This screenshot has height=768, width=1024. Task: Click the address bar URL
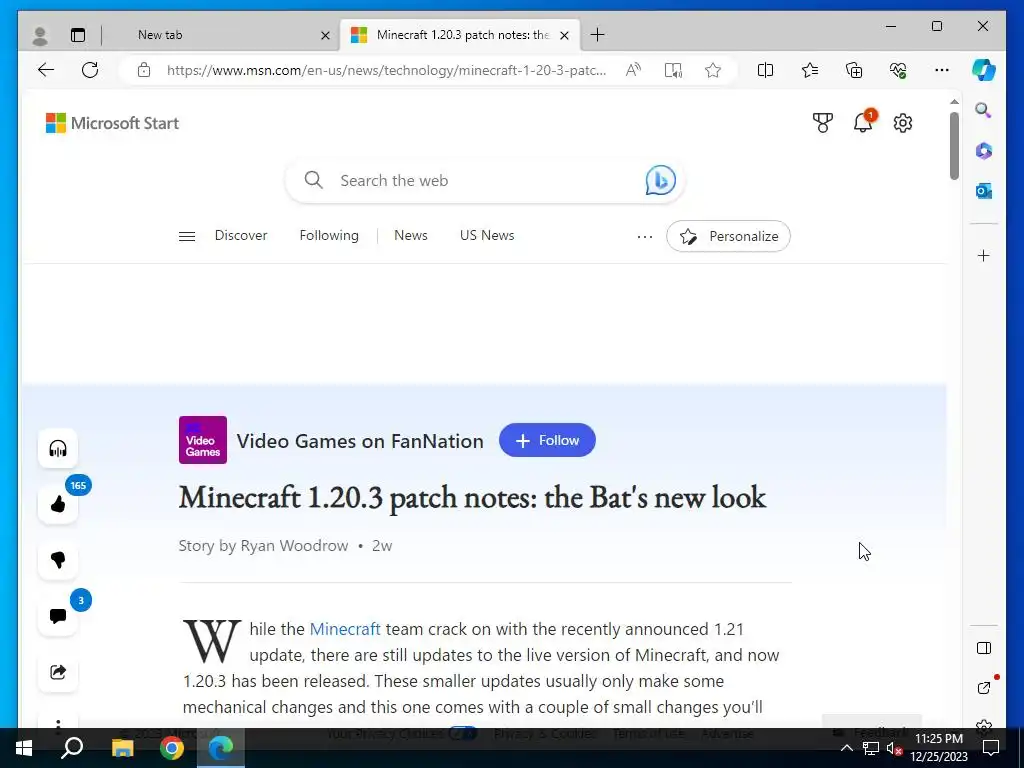[387, 70]
